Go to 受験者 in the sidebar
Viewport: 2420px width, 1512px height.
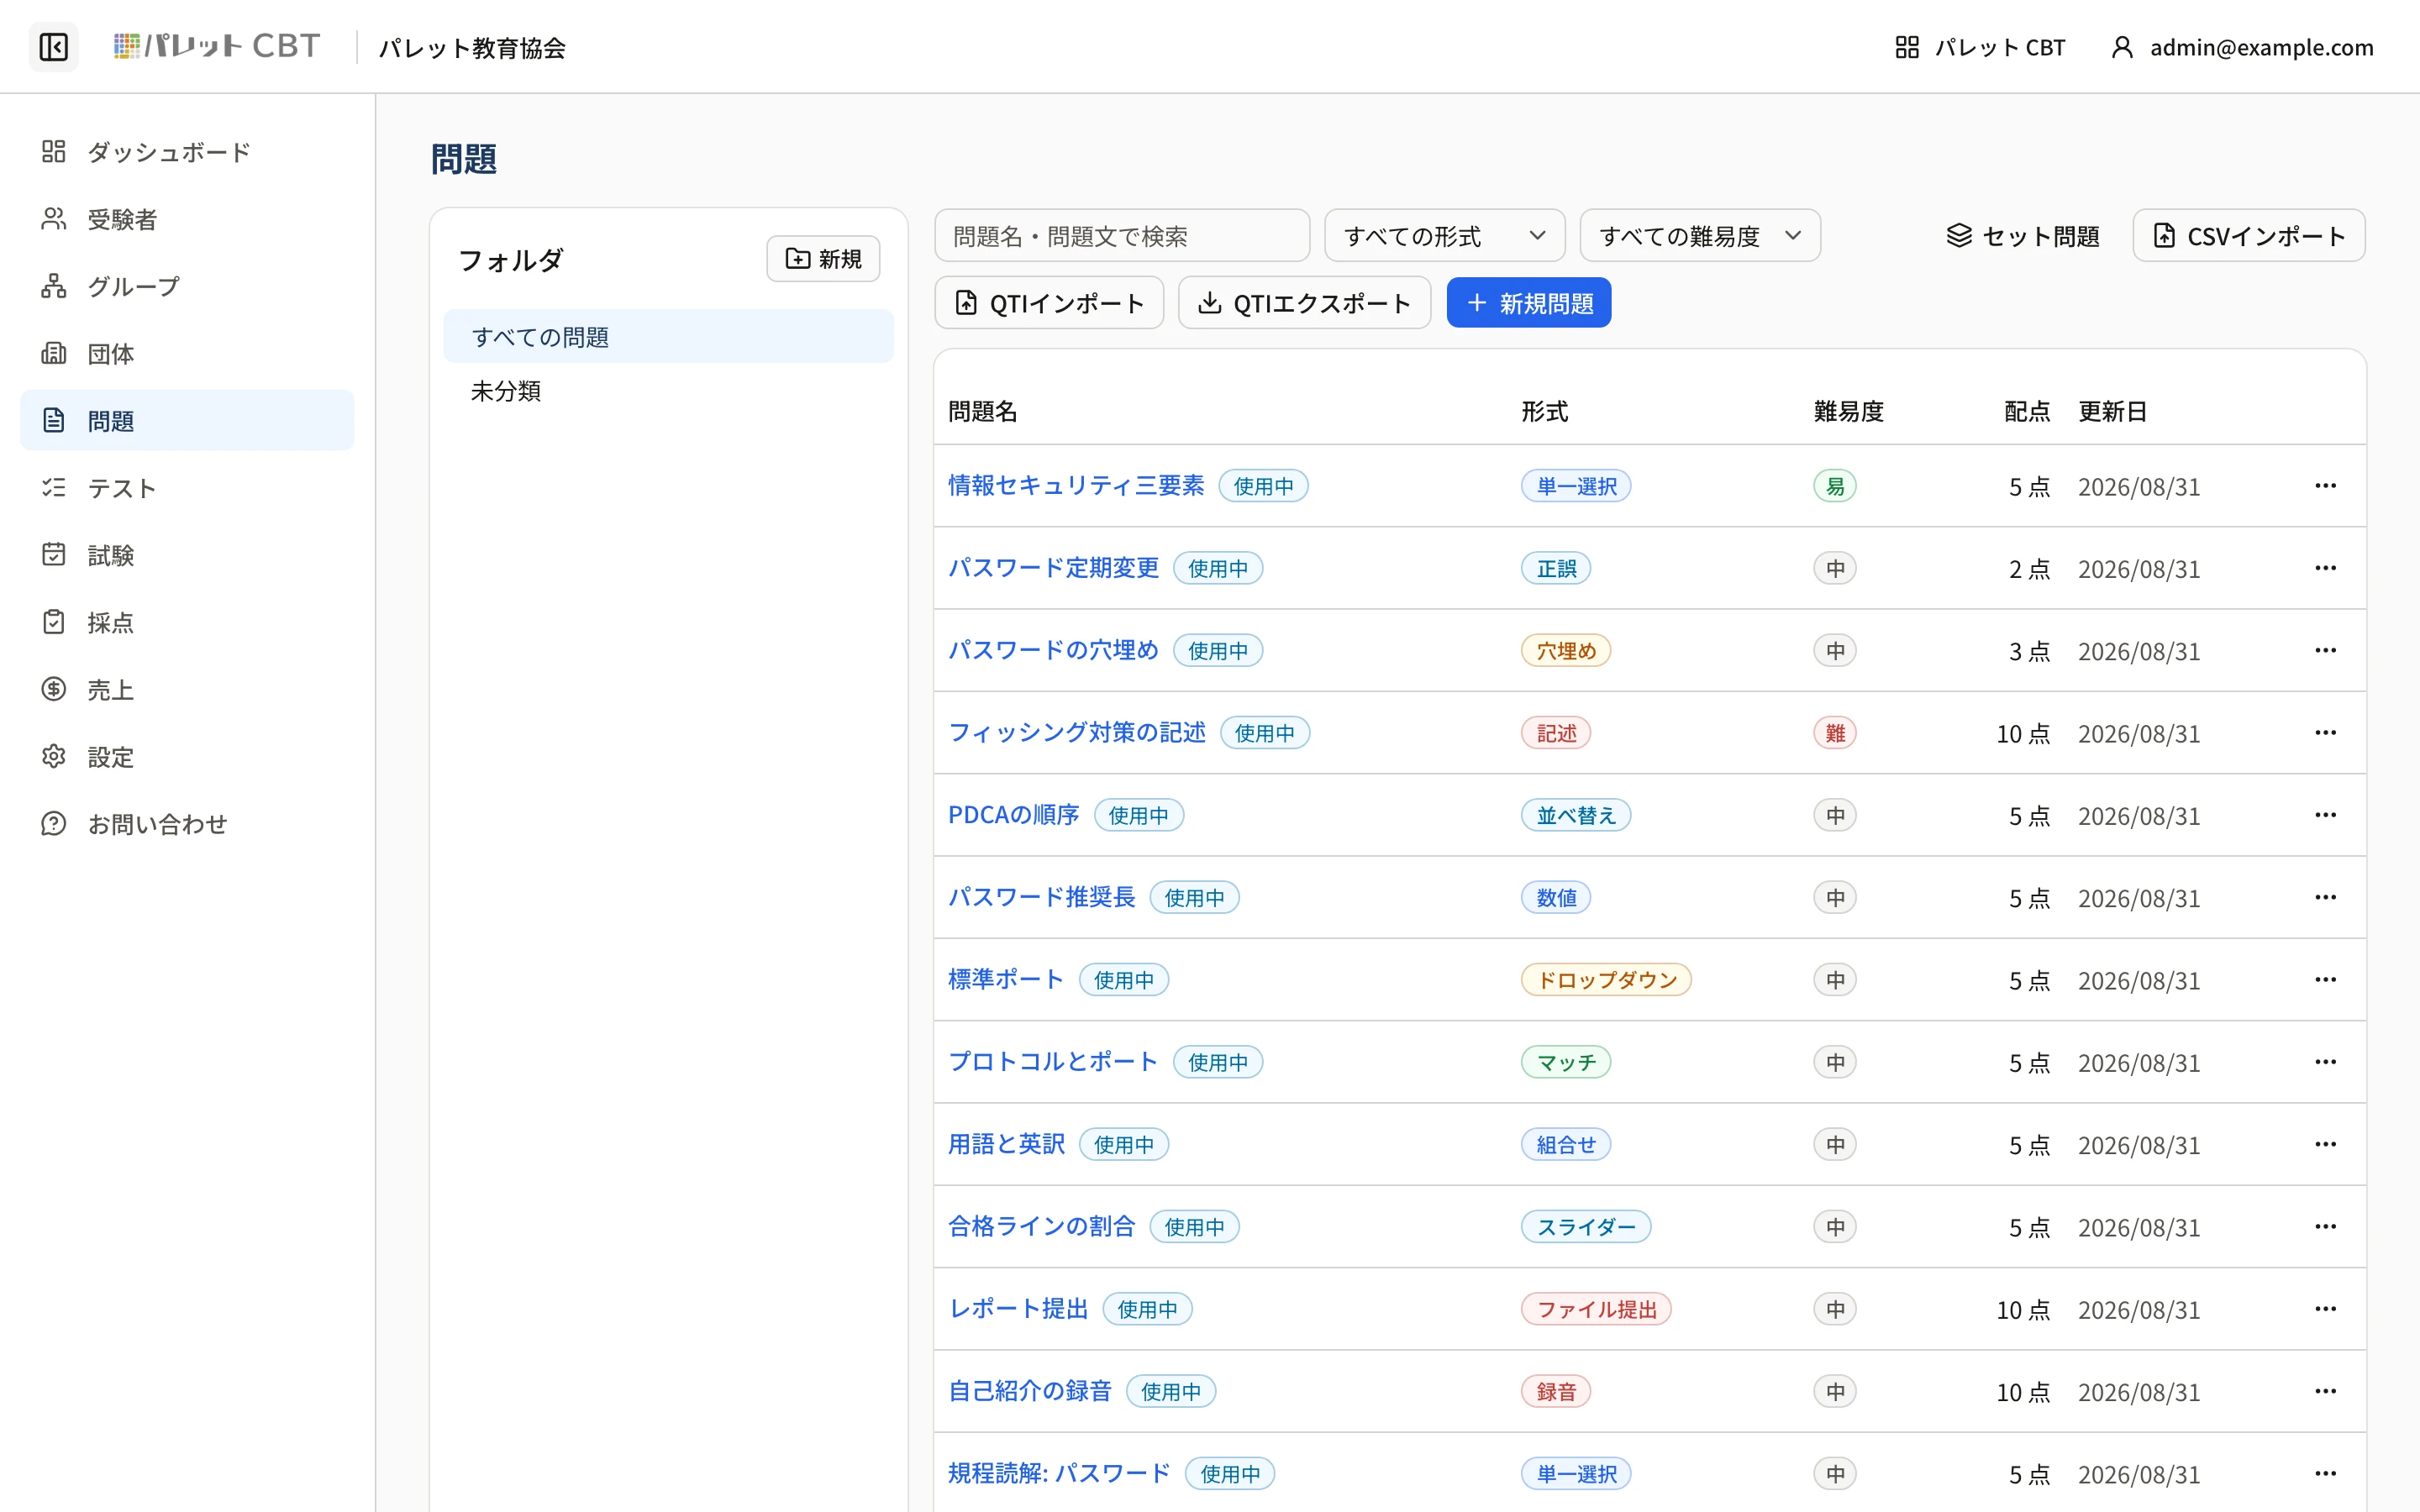[187, 219]
